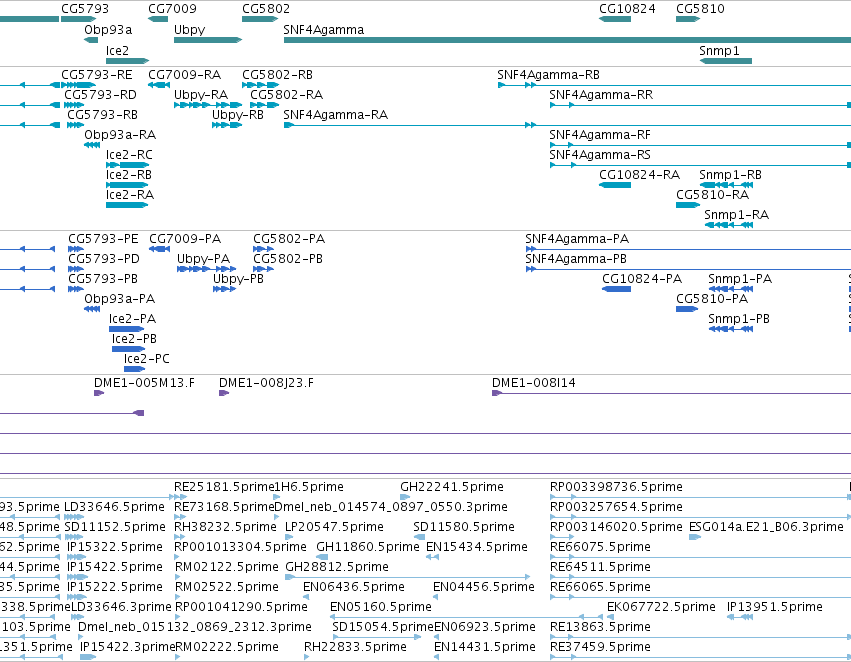Select protein Ice2-PC
The image size is (851, 662).
pyautogui.click(x=147, y=359)
